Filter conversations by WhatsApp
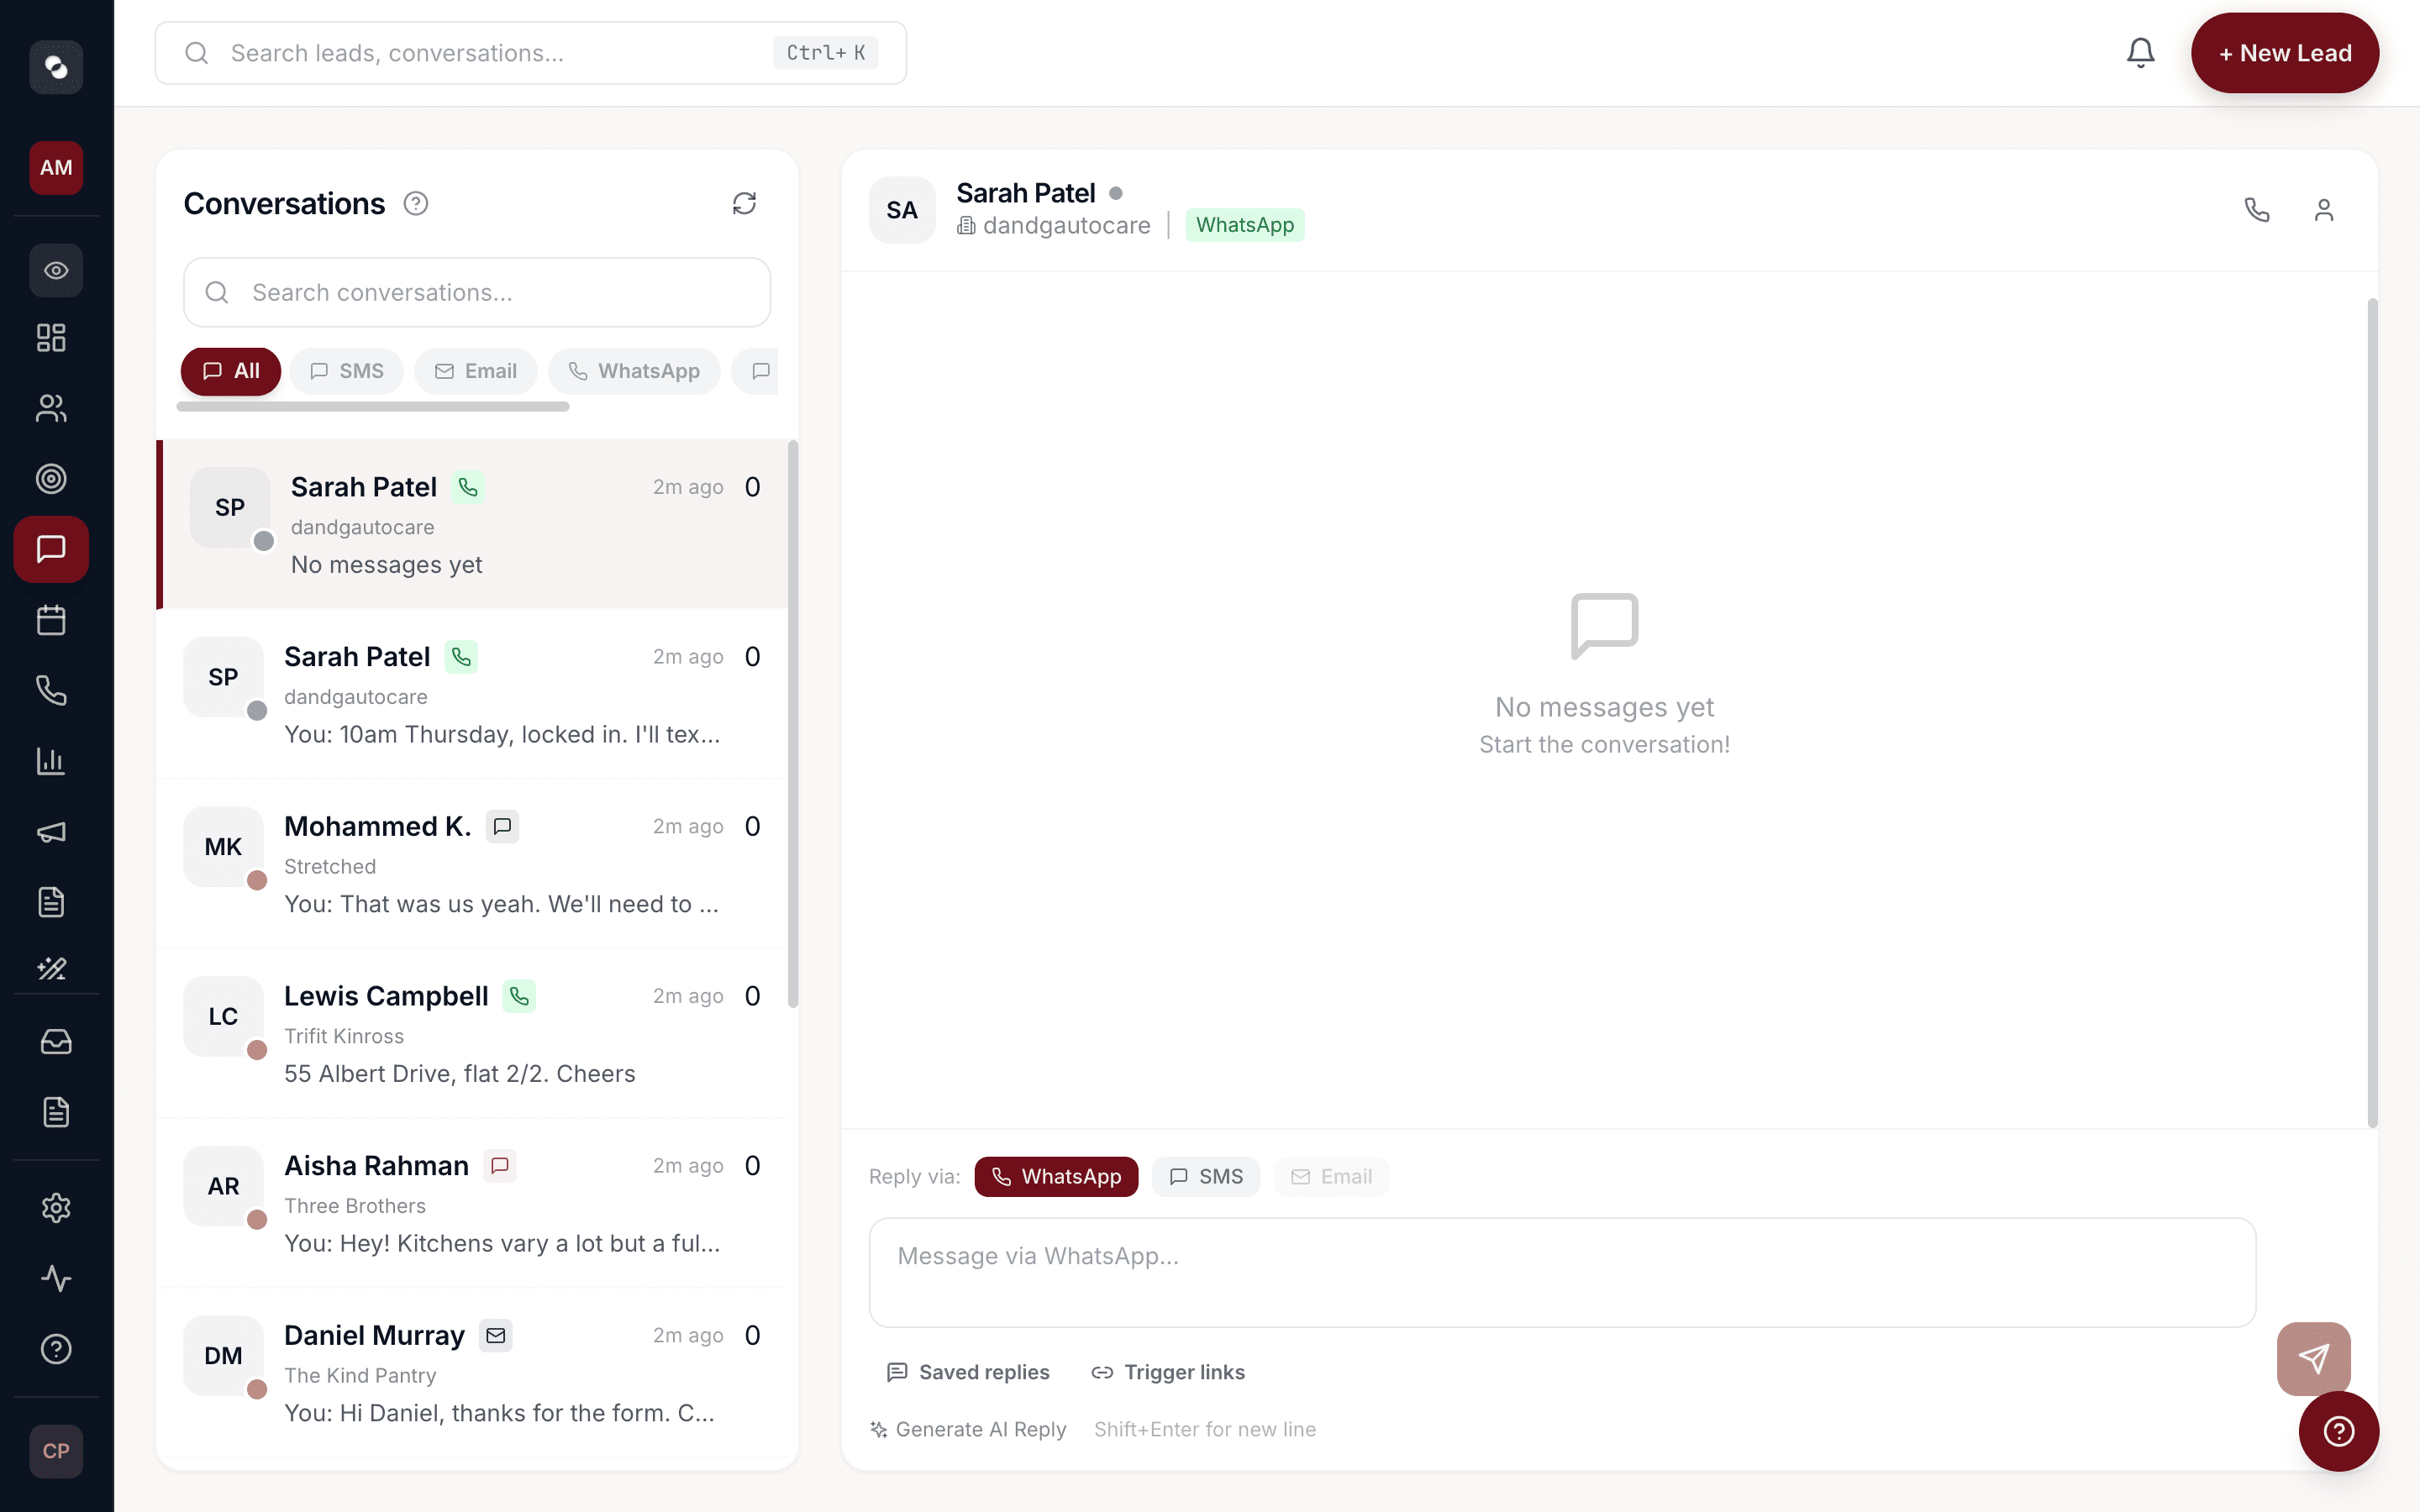 coord(634,371)
